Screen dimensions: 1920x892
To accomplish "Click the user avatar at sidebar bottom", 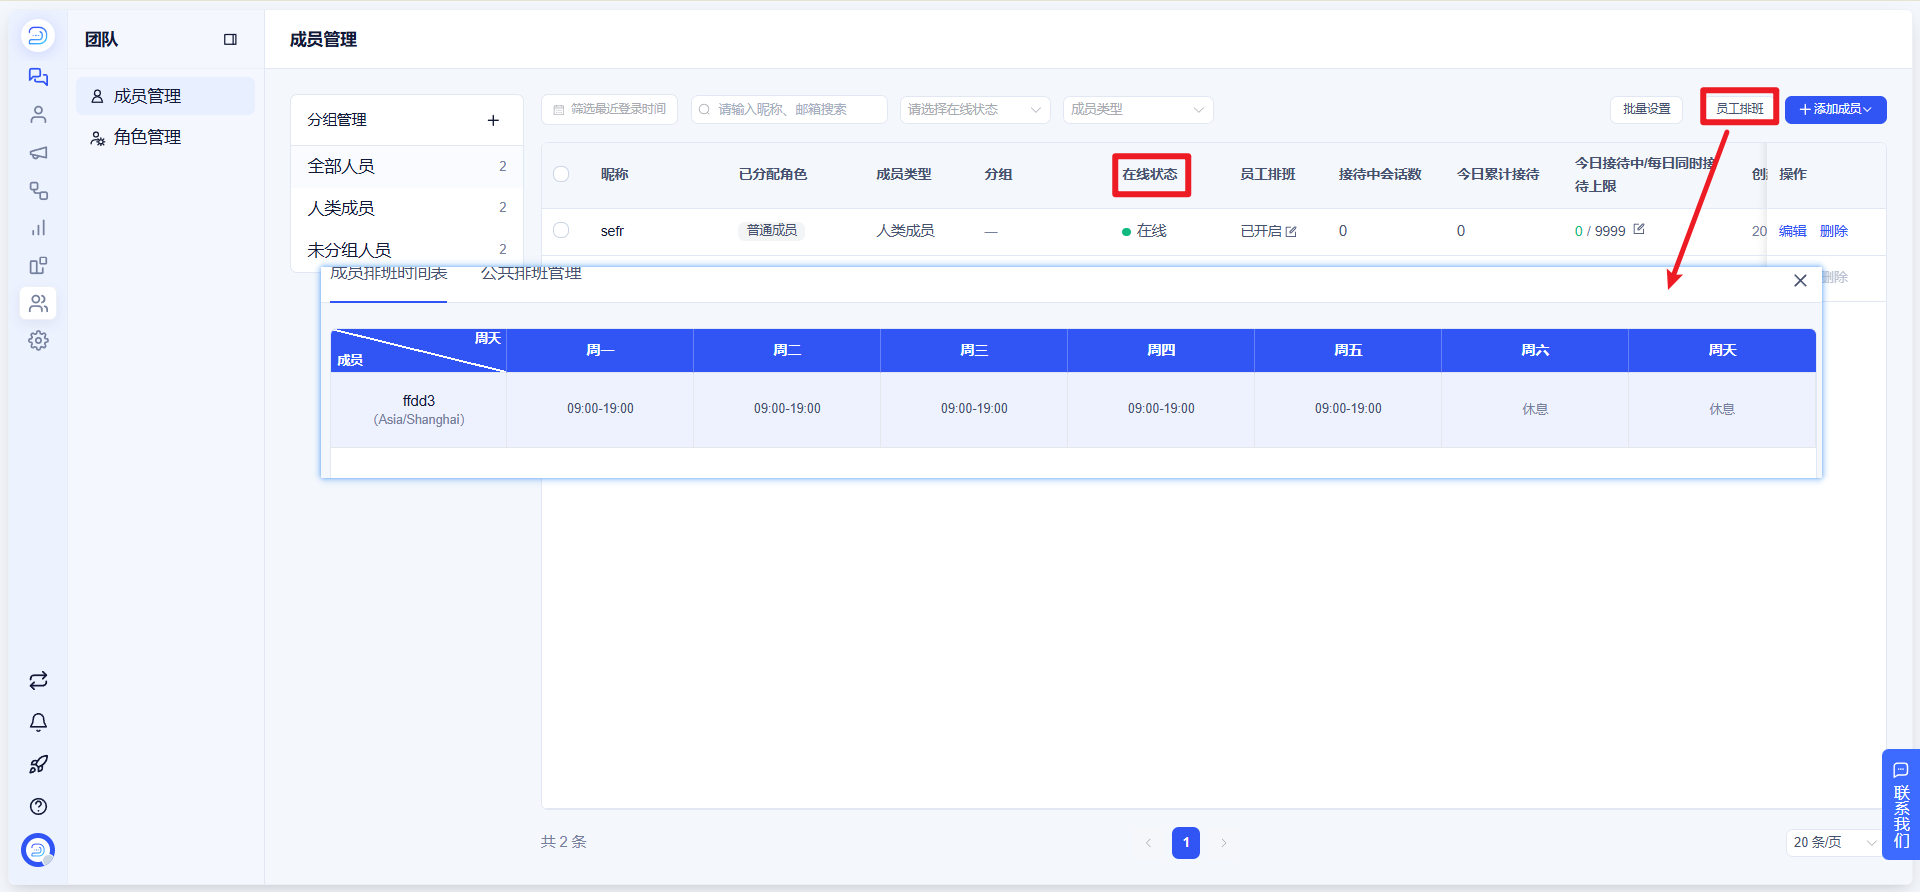I will pos(38,850).
